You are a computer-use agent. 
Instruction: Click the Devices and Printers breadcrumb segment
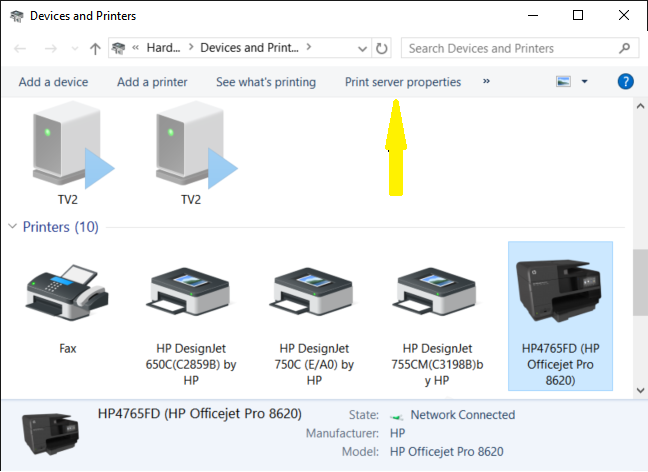point(249,48)
